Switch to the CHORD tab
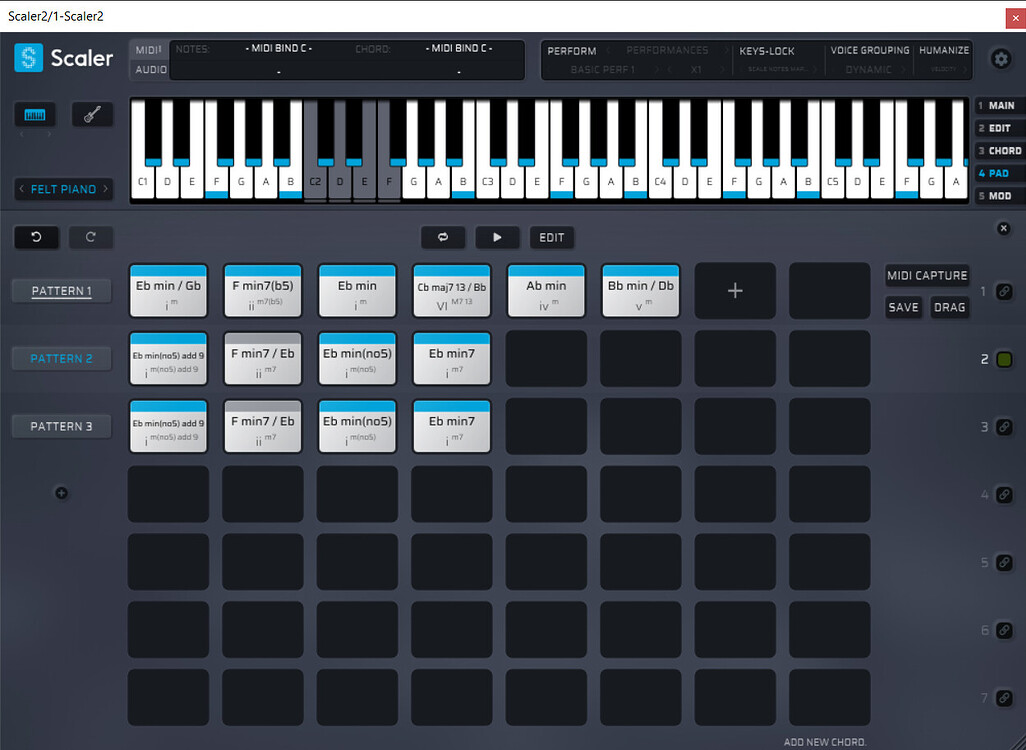 (999, 150)
